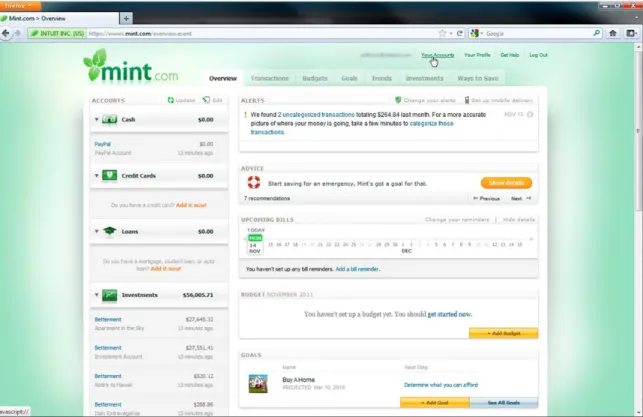The height and width of the screenshot is (417, 643).
Task: Select the Overview tab
Action: (223, 78)
